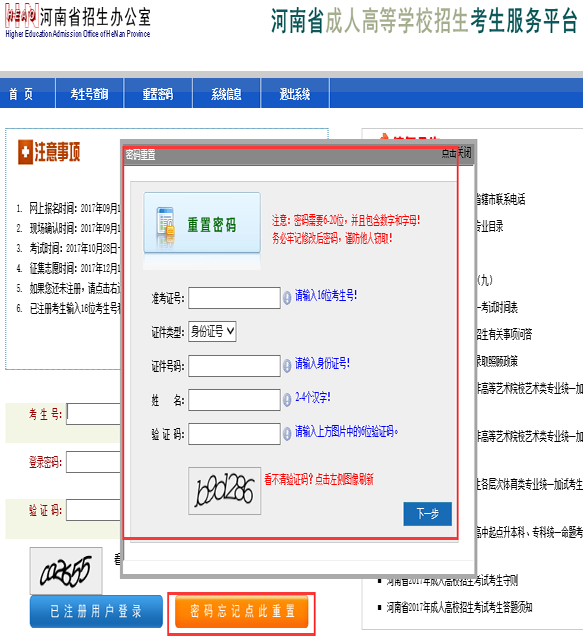This screenshot has height=642, width=585.
Task: Click info icon beside dialog 验证码 field
Action: coord(287,434)
